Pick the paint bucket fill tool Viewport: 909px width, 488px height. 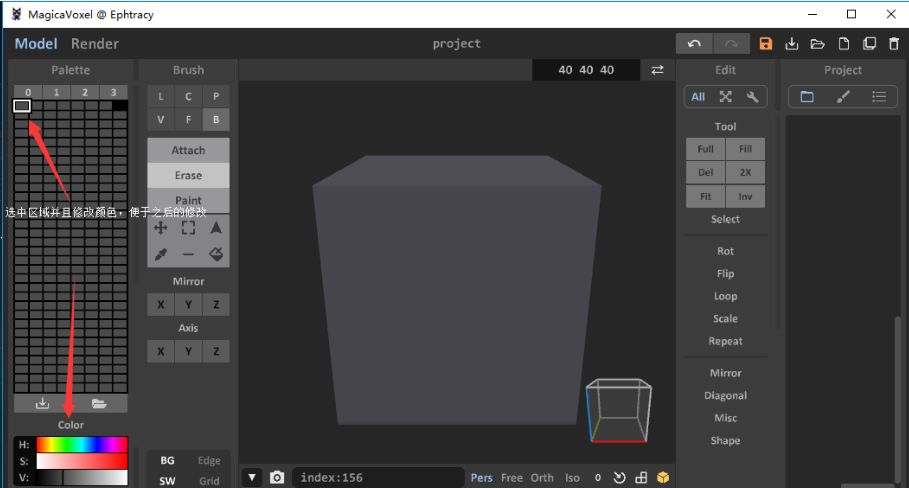216,255
